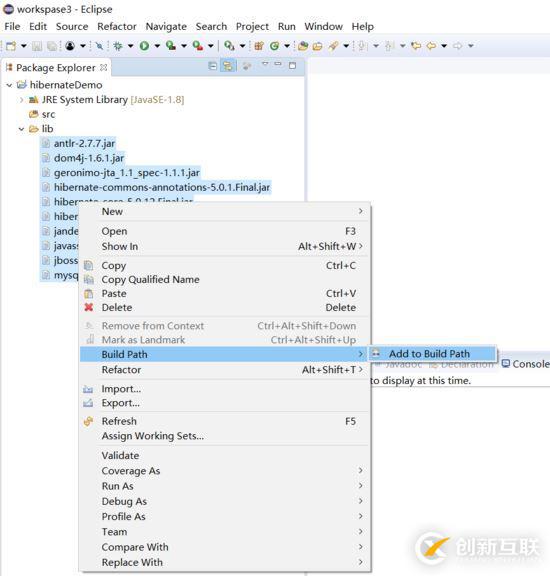Click Add to Build Path submenu item
550x576 pixels.
(433, 354)
